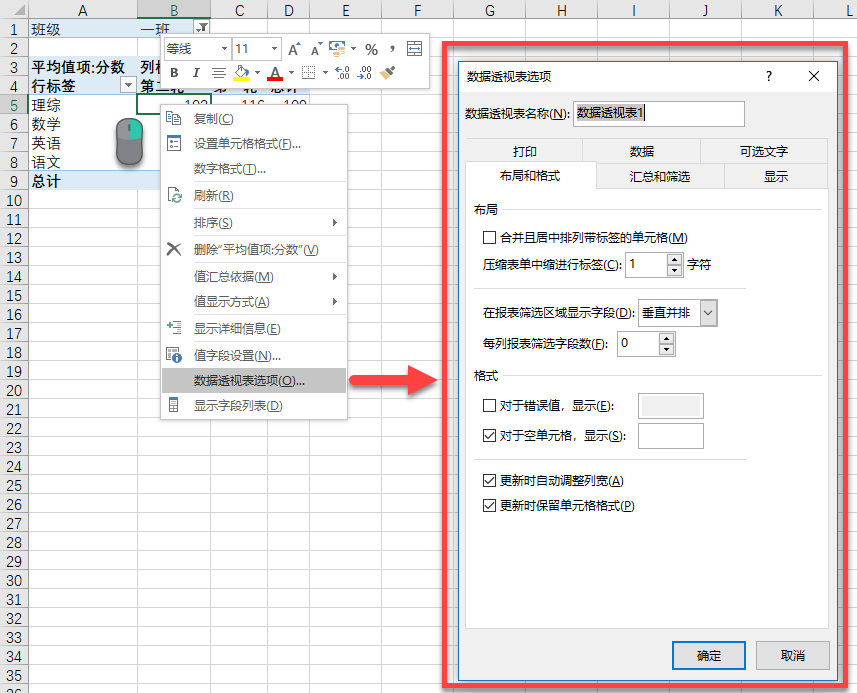Open the 等线 font name dropdown
This screenshot has height=693, width=857.
click(226, 48)
